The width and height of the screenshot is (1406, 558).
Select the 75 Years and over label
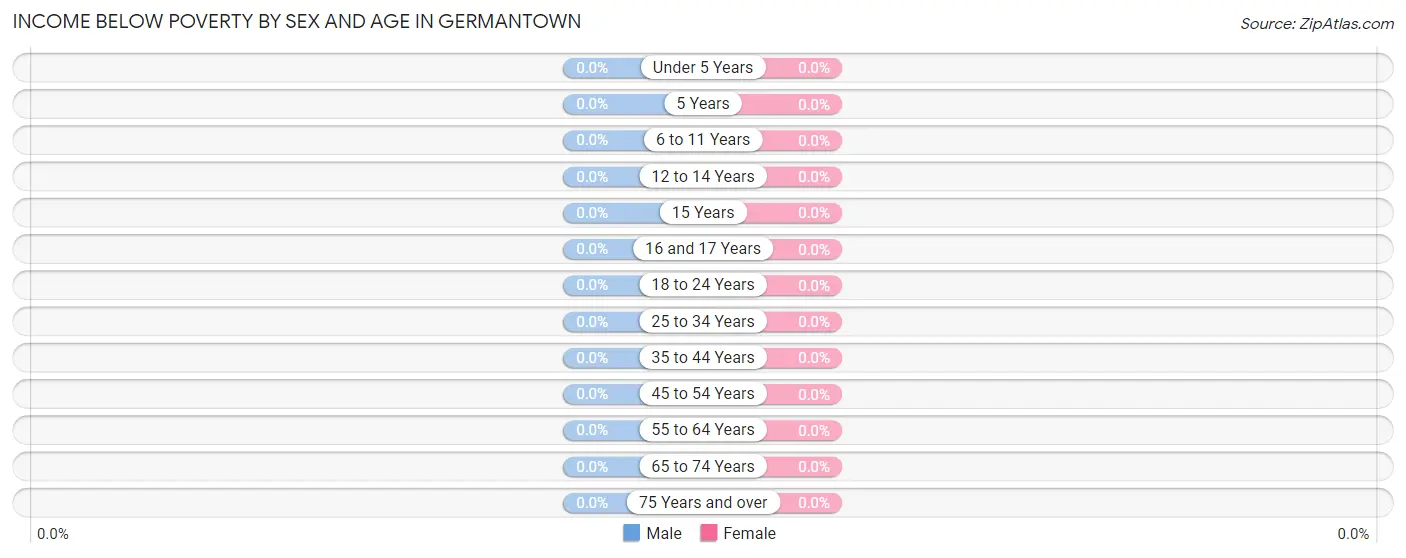[x=703, y=503]
